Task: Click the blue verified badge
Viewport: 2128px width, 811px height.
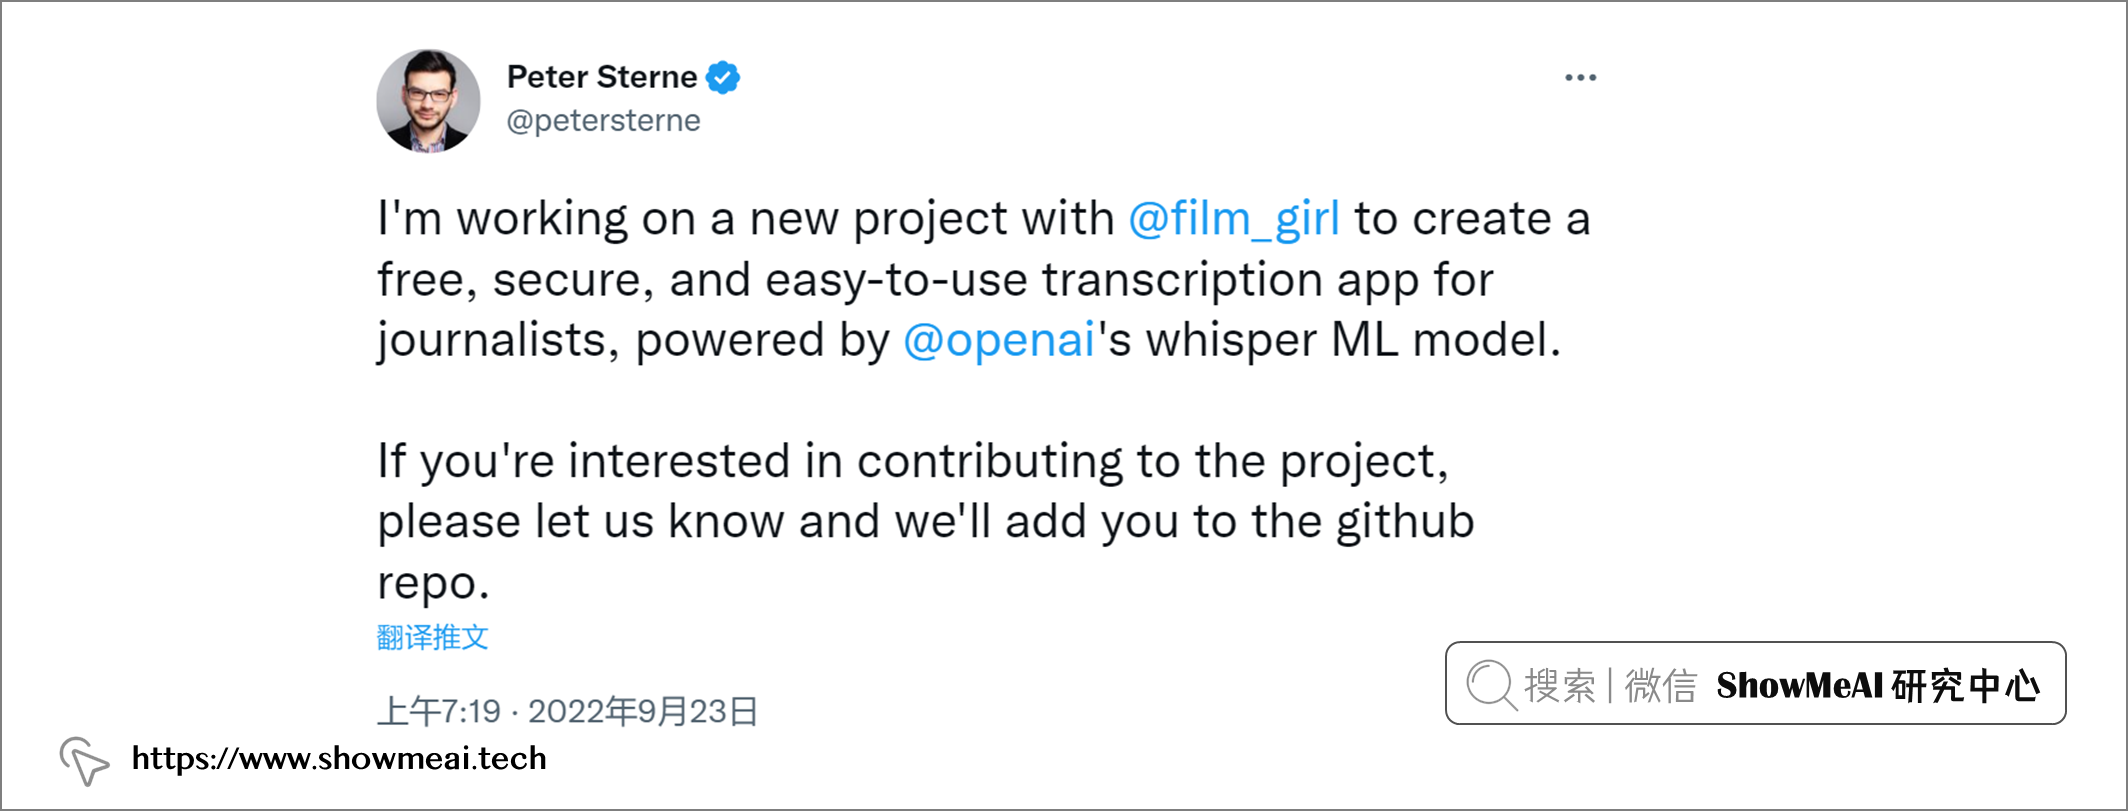Action: click(723, 77)
